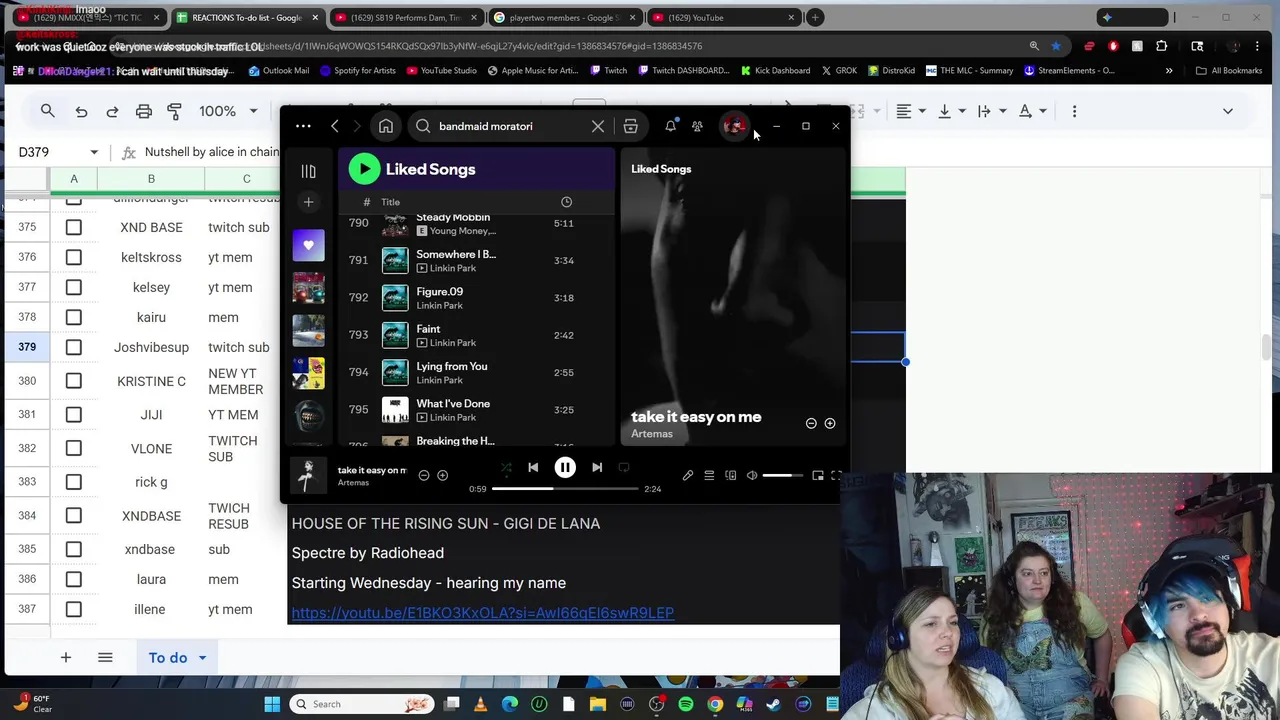Screen dimensions: 1280x720
Task: Open To do sheet tab menu arrow
Action: click(x=202, y=658)
